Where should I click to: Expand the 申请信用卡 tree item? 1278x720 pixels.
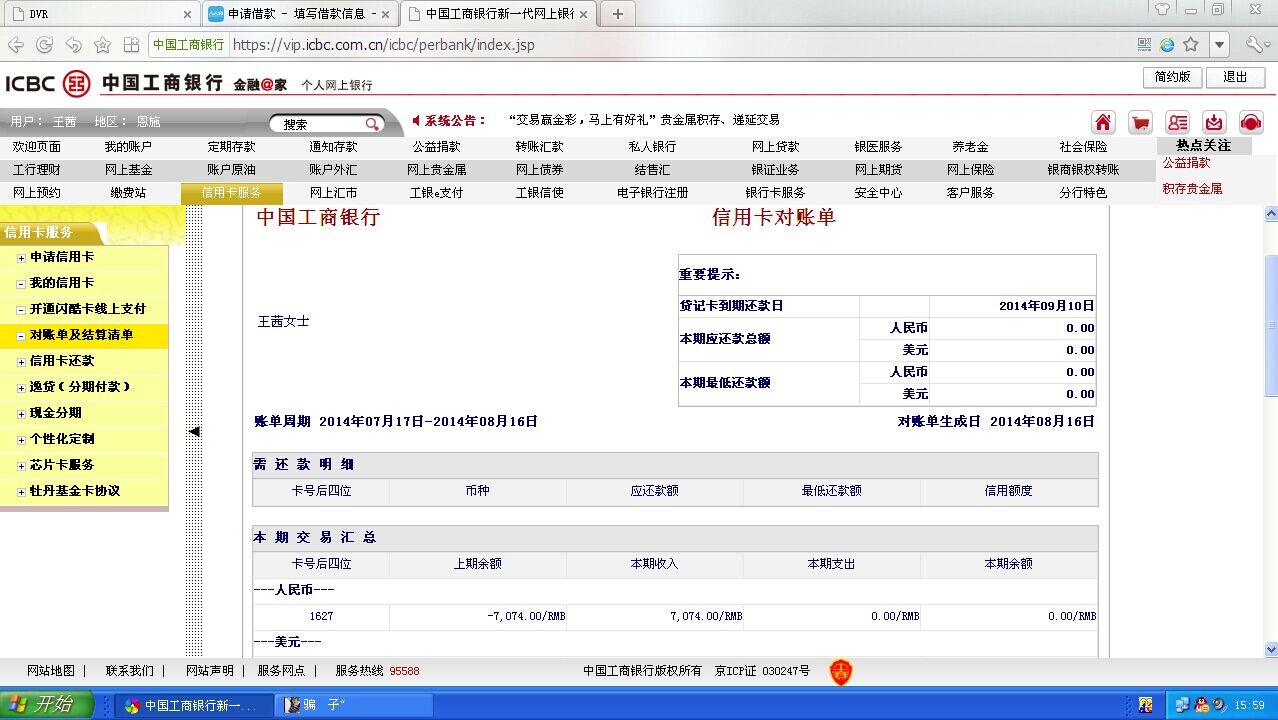tap(21, 258)
